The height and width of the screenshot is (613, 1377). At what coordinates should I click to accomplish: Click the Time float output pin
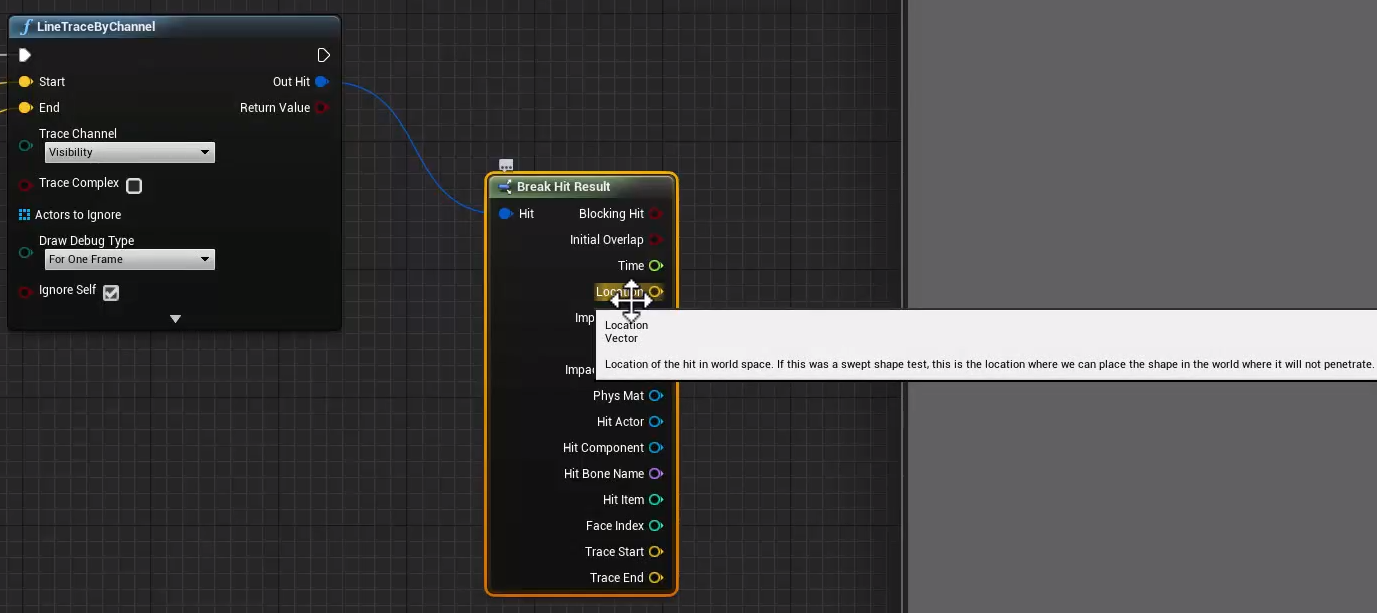pyautogui.click(x=656, y=266)
